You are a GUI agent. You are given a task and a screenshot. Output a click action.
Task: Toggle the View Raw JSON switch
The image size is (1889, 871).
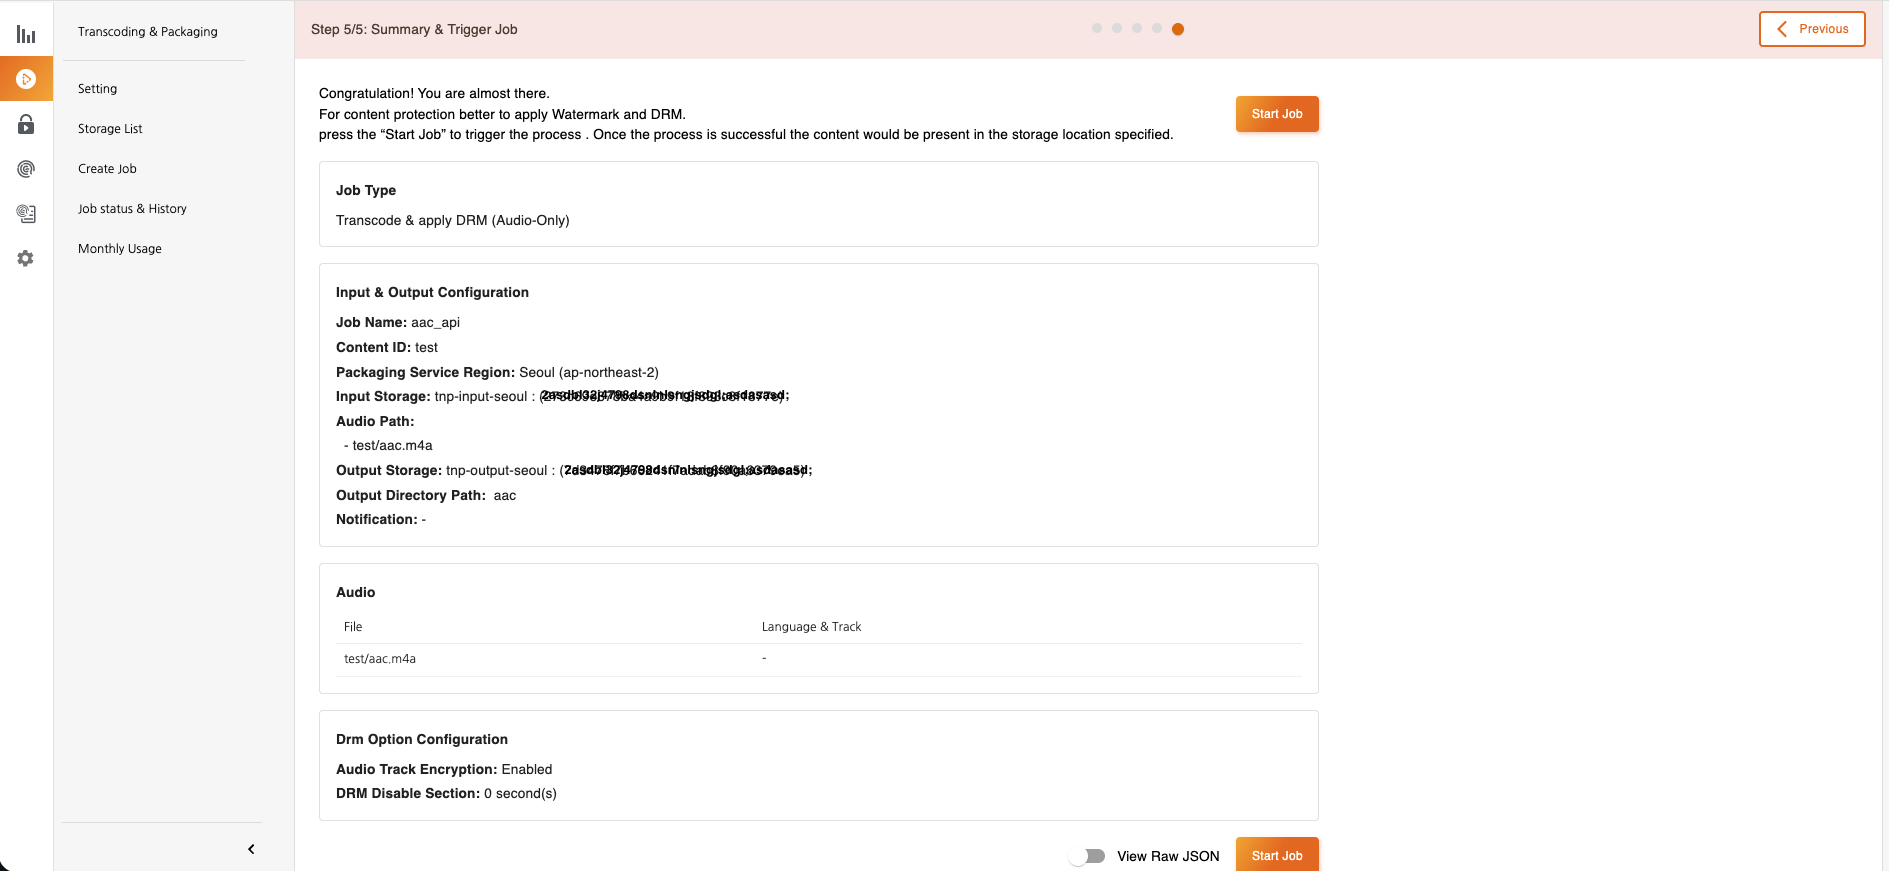click(1088, 856)
